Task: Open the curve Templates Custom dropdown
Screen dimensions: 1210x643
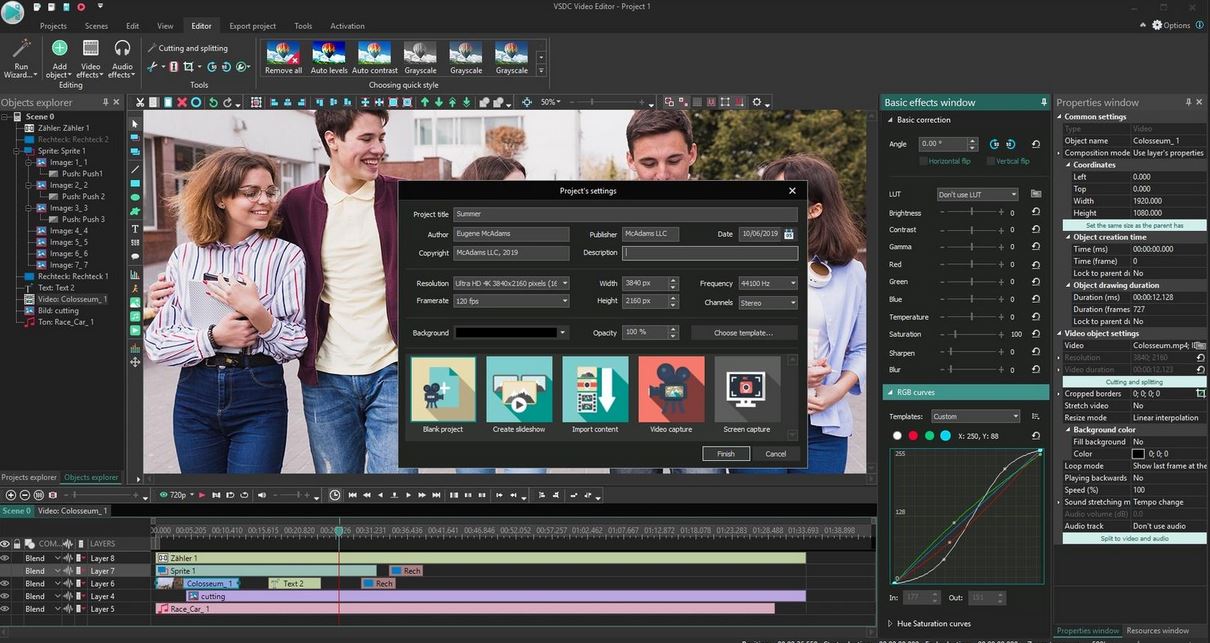Action: click(975, 416)
